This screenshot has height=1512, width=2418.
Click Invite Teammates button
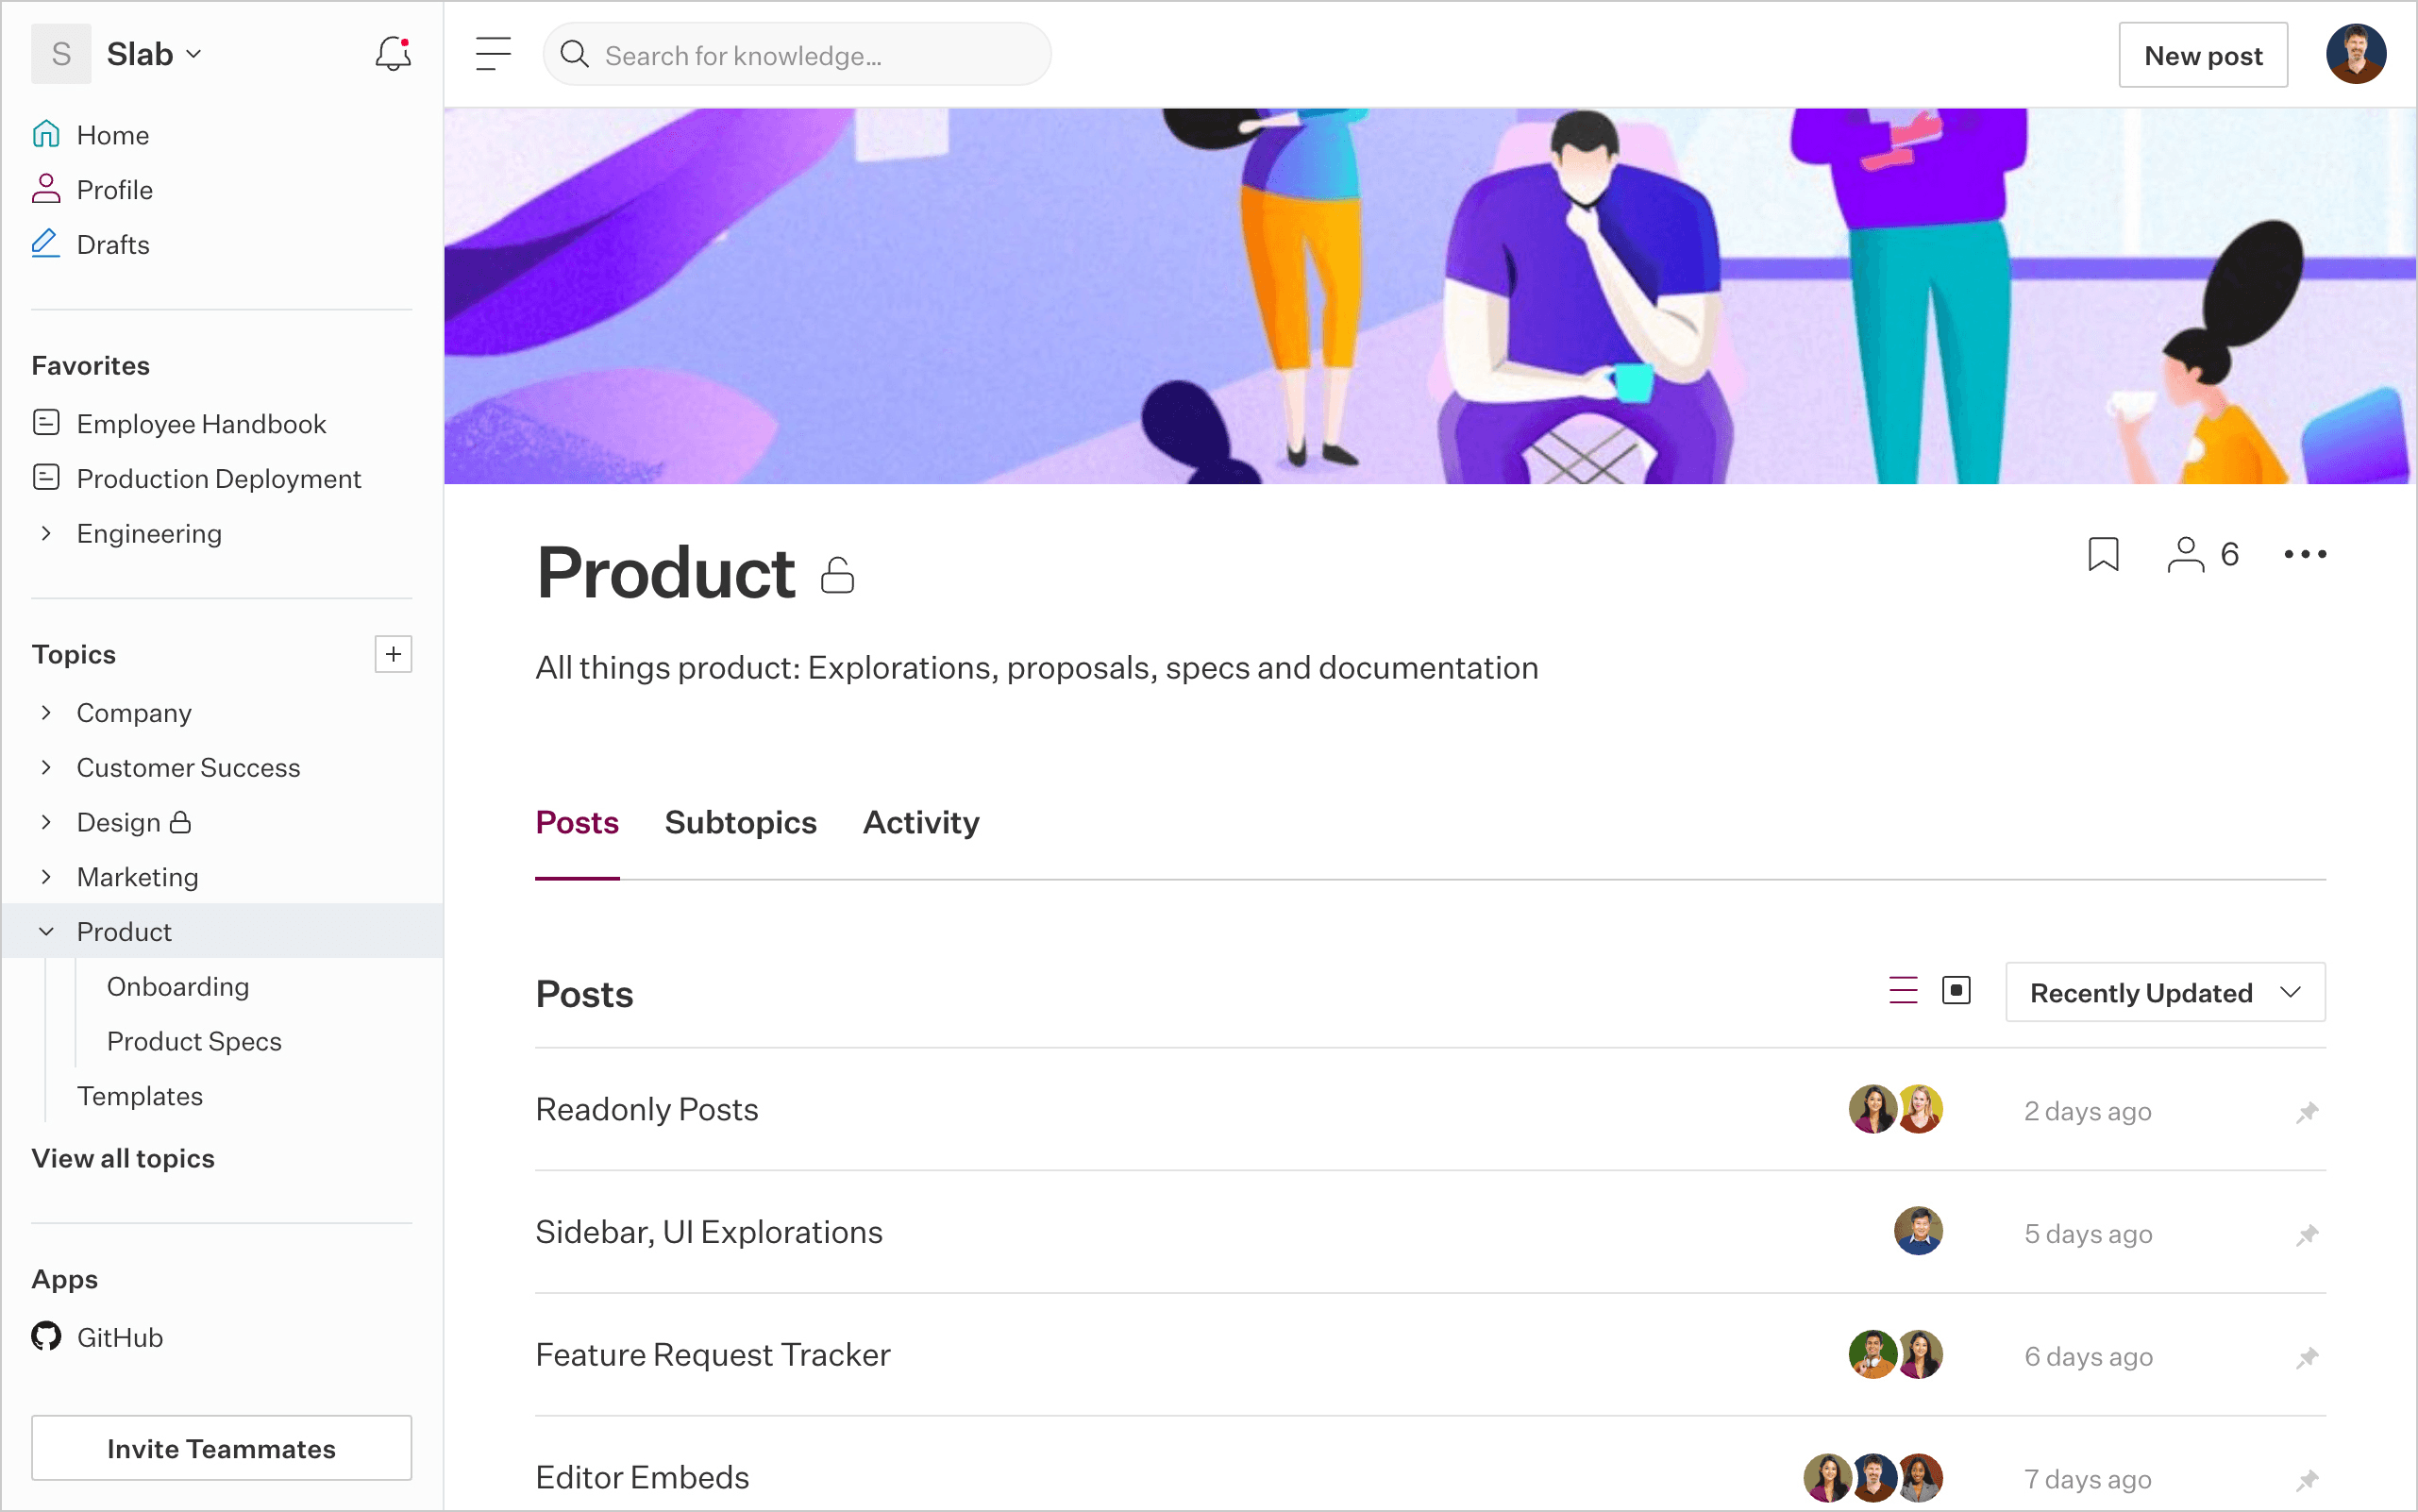221,1448
